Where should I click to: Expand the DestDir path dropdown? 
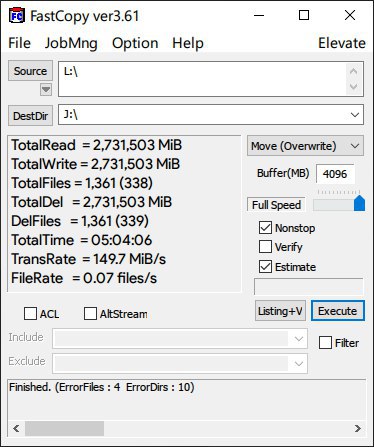click(x=355, y=115)
